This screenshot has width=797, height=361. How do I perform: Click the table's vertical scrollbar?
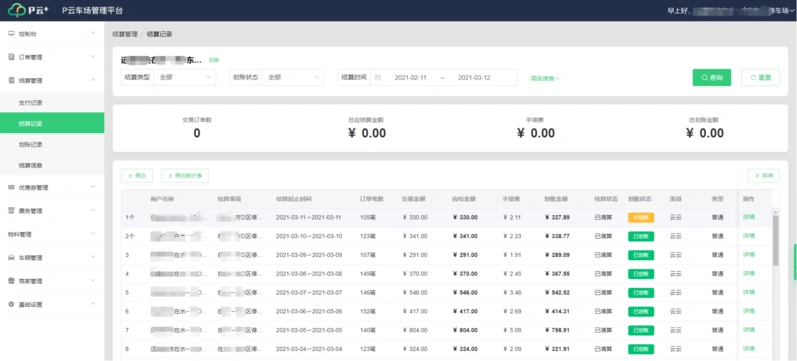click(776, 240)
